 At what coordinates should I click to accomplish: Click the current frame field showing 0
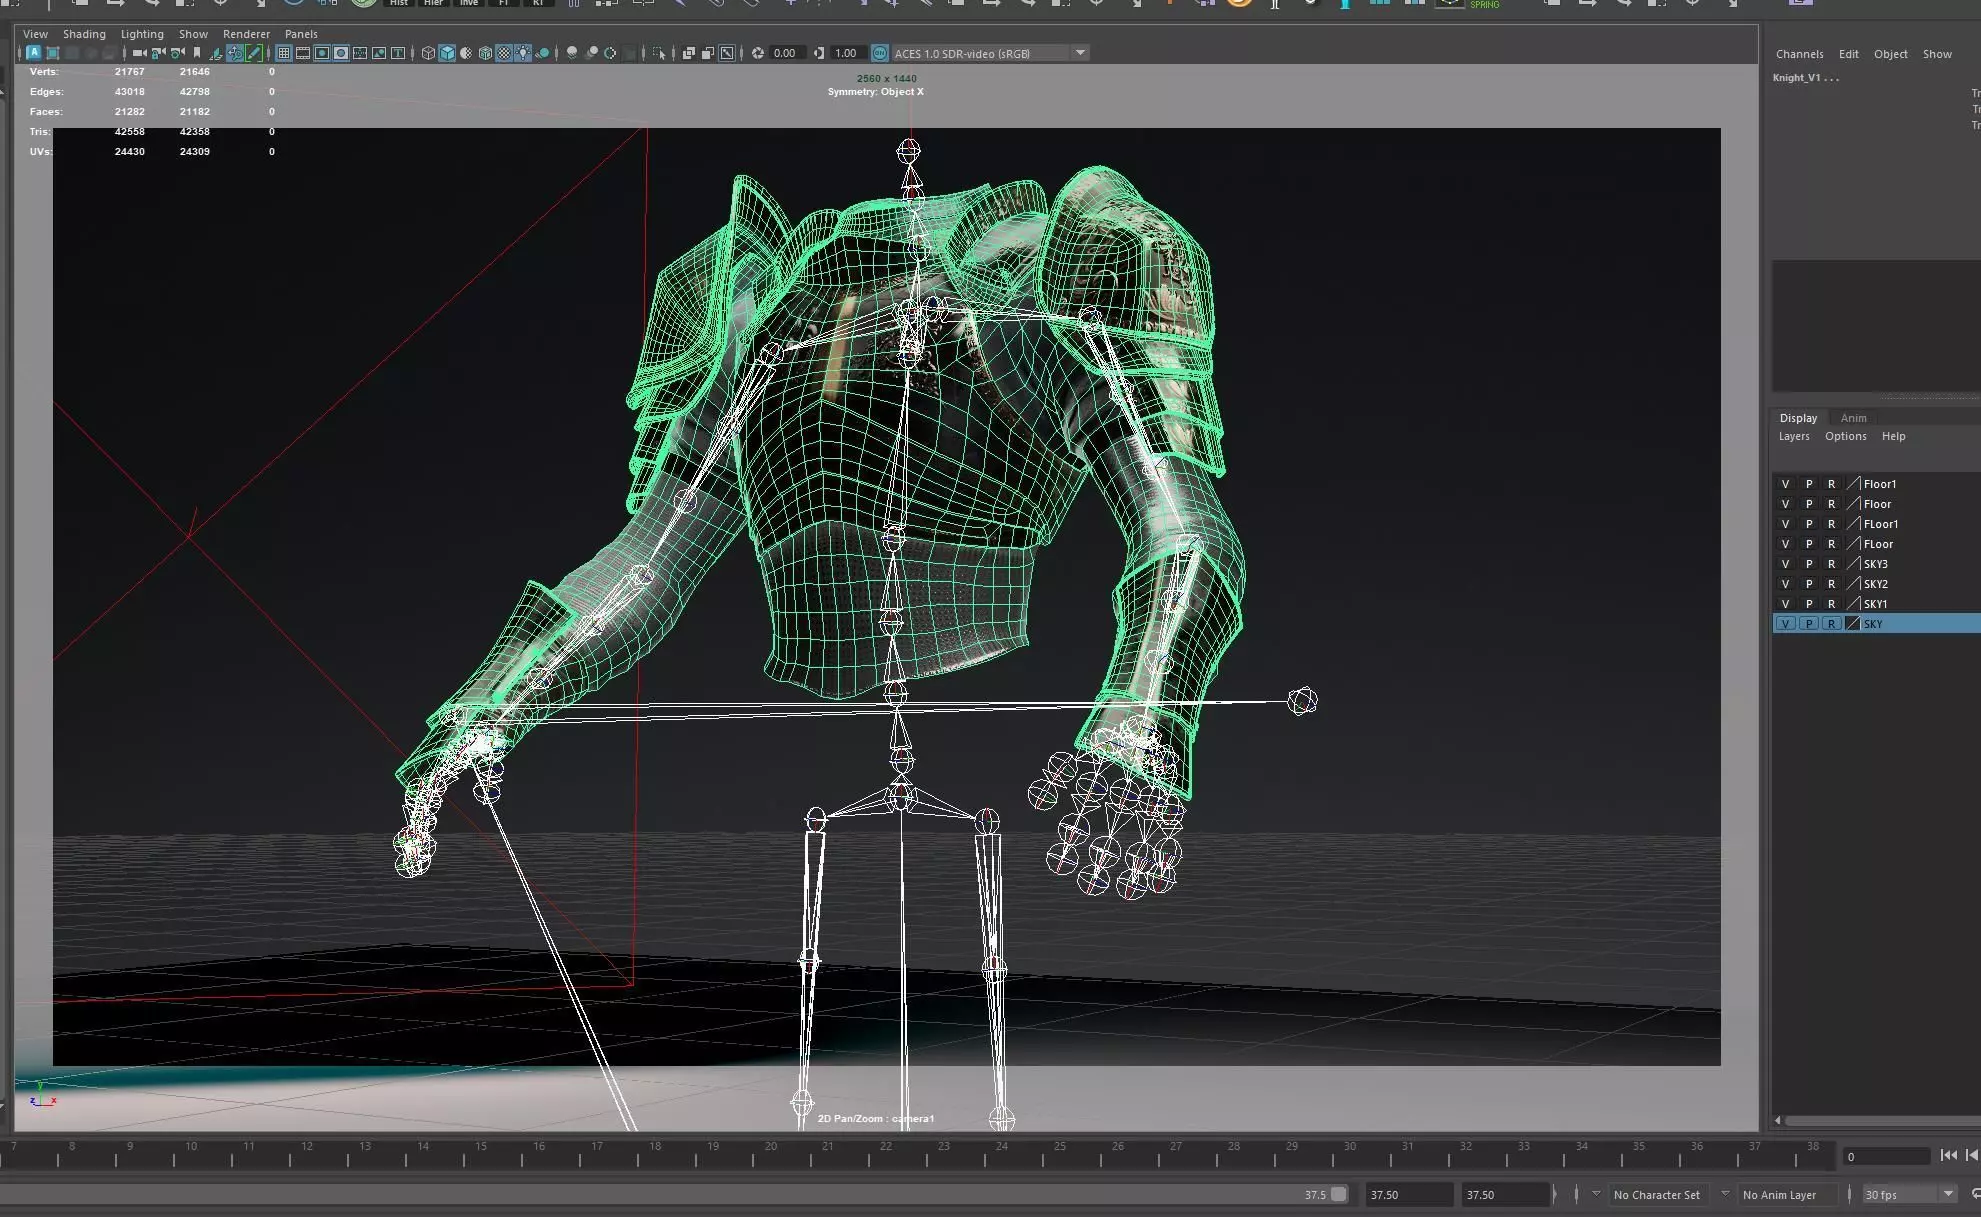pos(1886,1156)
